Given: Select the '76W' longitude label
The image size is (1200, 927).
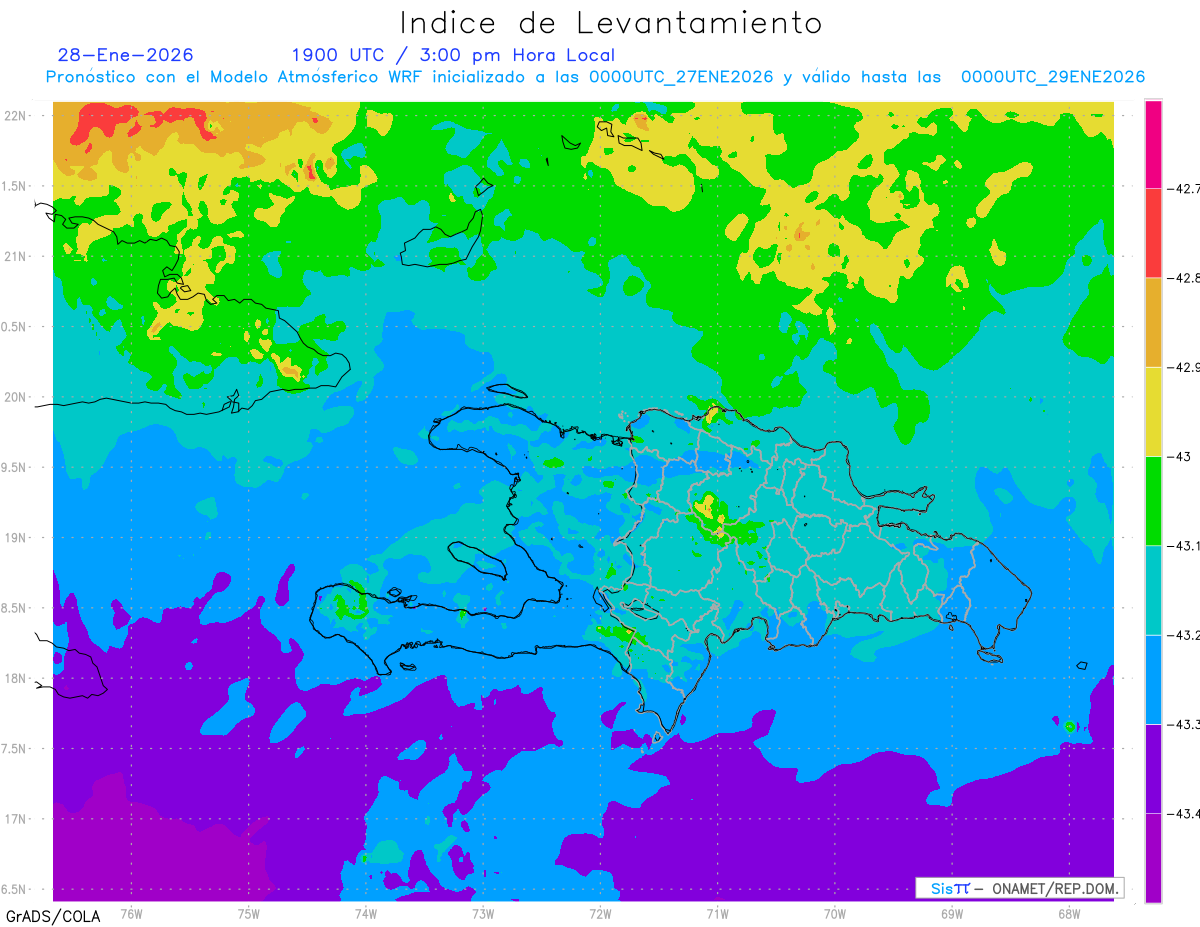Looking at the screenshot, I should click(131, 913).
